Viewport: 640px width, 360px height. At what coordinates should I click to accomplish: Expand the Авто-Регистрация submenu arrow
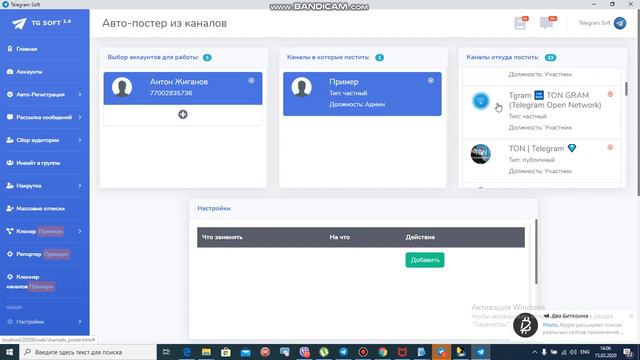pyautogui.click(x=80, y=94)
